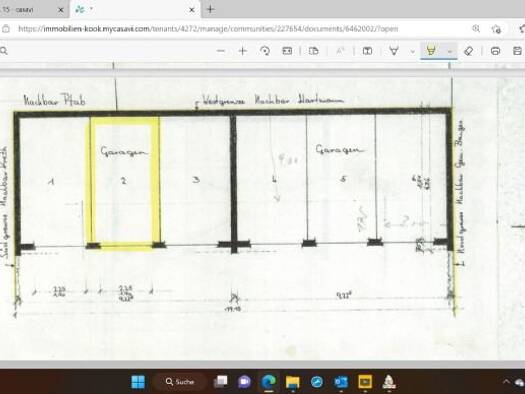Expand the Highlight color options arrow
Image resolution: width=525 pixels, height=394 pixels.
pyautogui.click(x=450, y=51)
